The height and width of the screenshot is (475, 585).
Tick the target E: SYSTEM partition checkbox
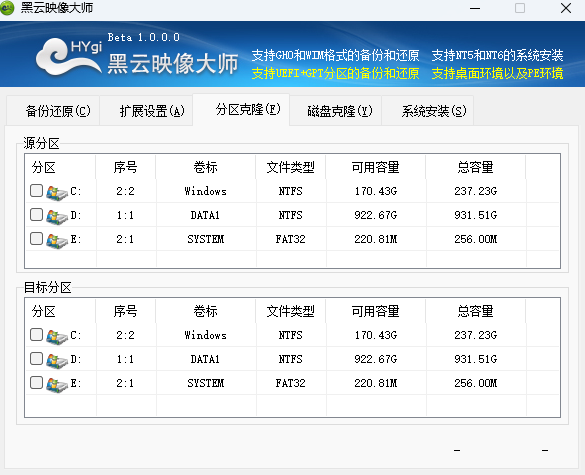point(36,382)
